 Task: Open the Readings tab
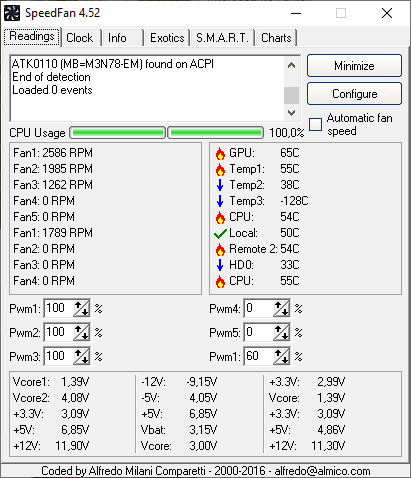pyautogui.click(x=32, y=37)
